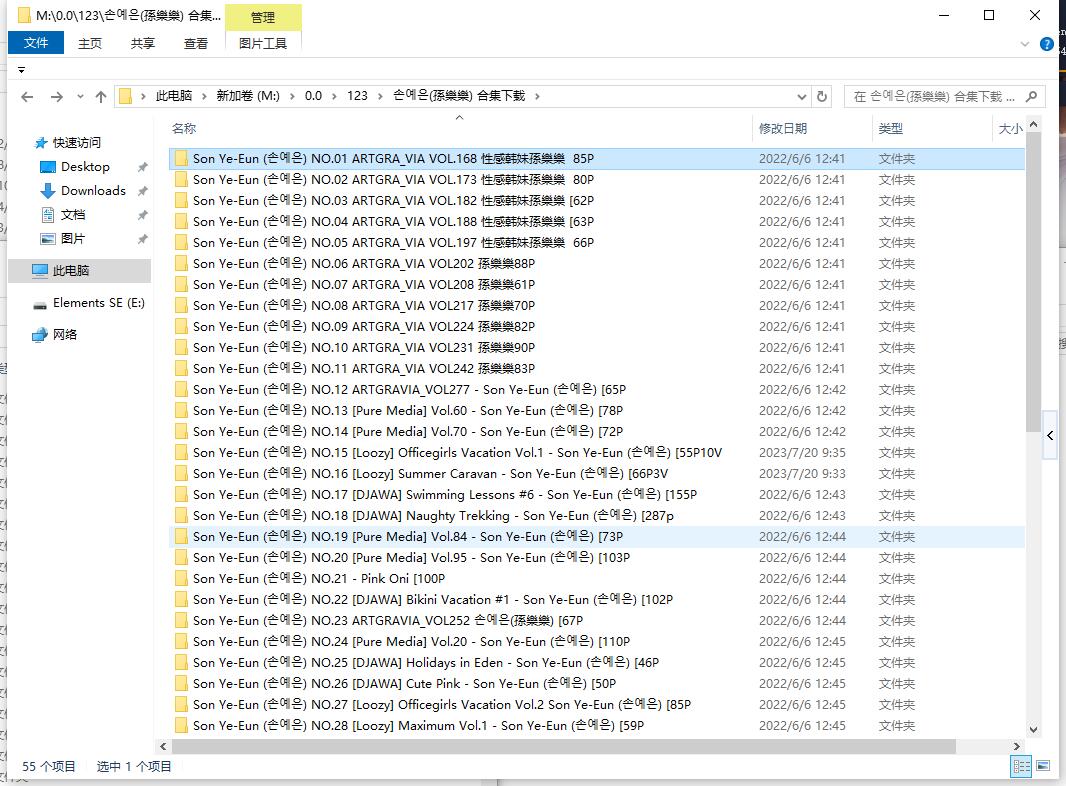Refresh the current folder view
This screenshot has width=1066, height=786.
(x=822, y=97)
